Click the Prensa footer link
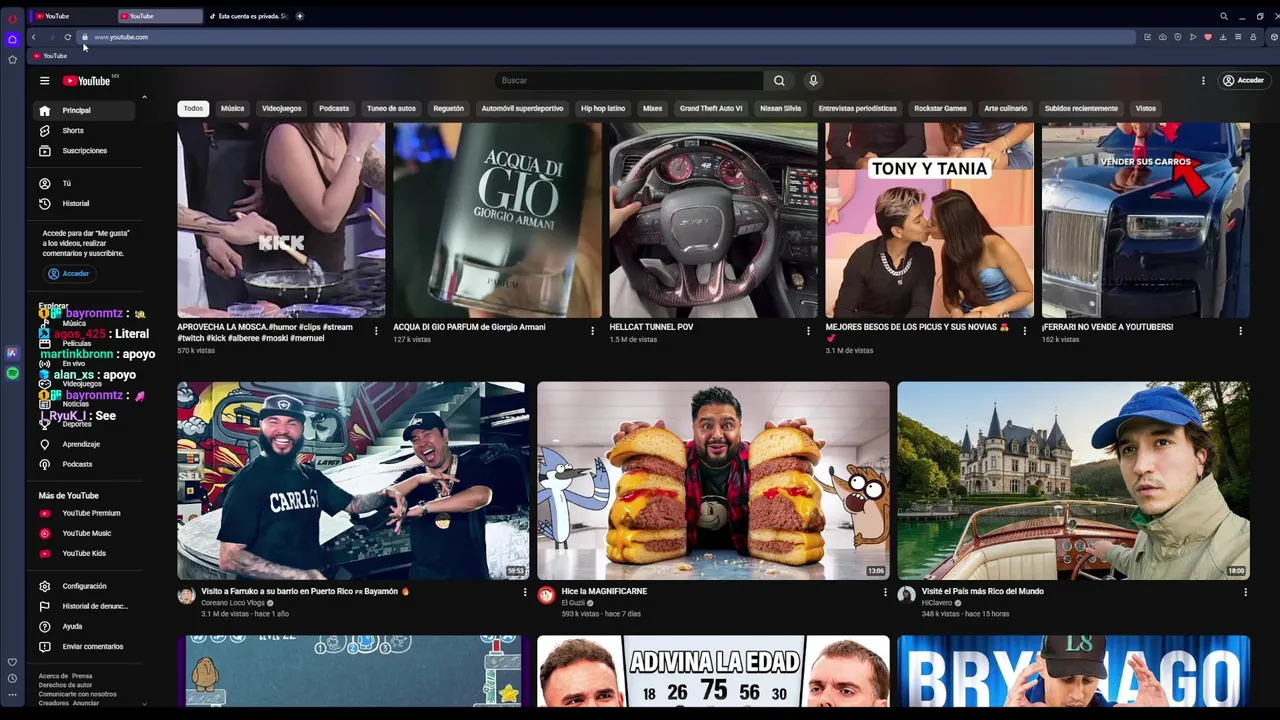Image resolution: width=1280 pixels, height=720 pixels. (82, 676)
